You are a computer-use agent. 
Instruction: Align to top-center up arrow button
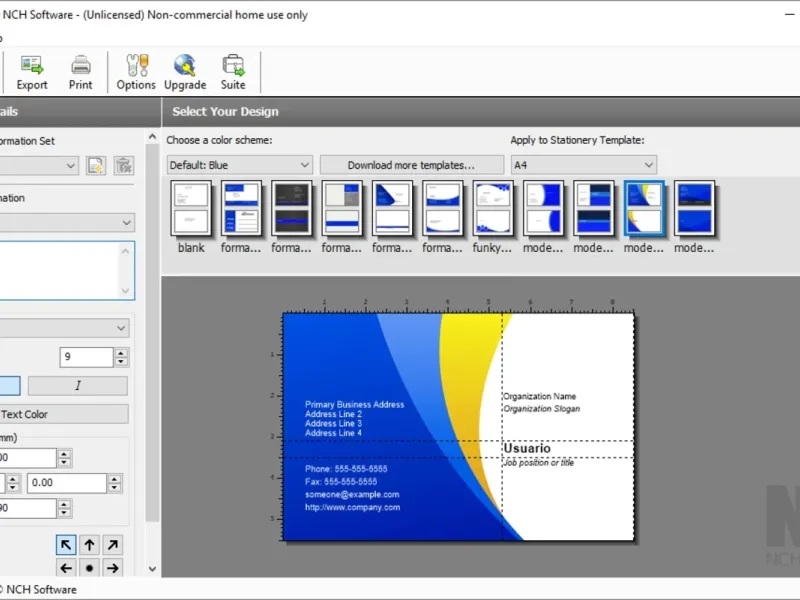[89, 545]
